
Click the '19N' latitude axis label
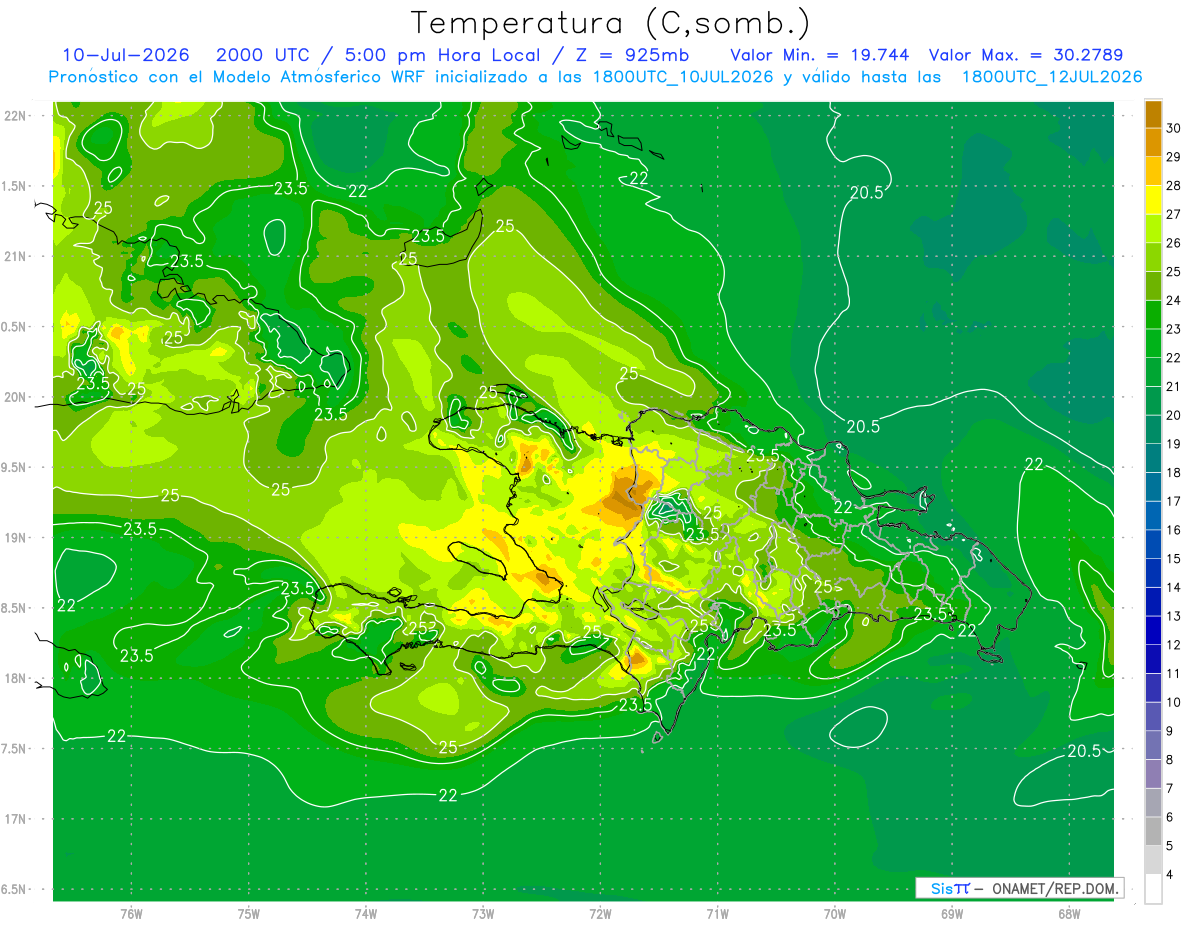(15, 537)
